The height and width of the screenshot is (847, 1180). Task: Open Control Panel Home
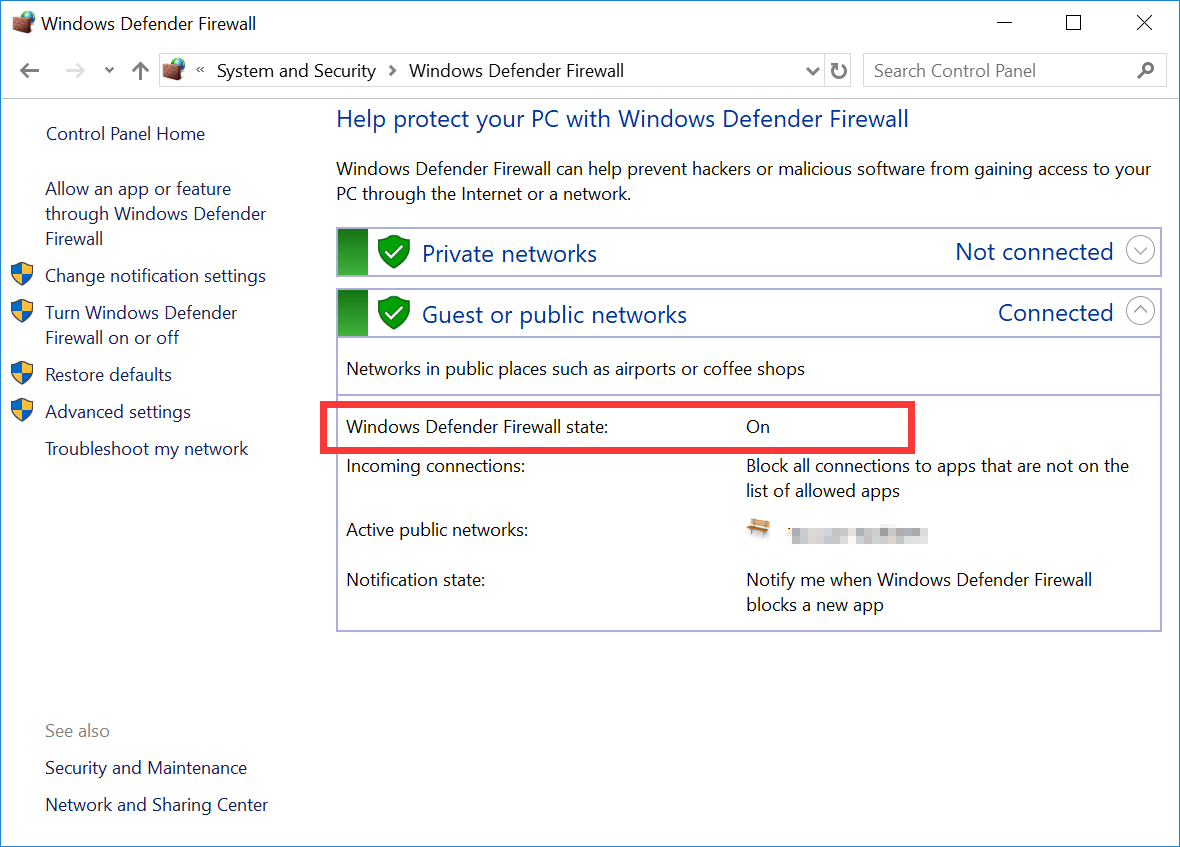click(125, 133)
